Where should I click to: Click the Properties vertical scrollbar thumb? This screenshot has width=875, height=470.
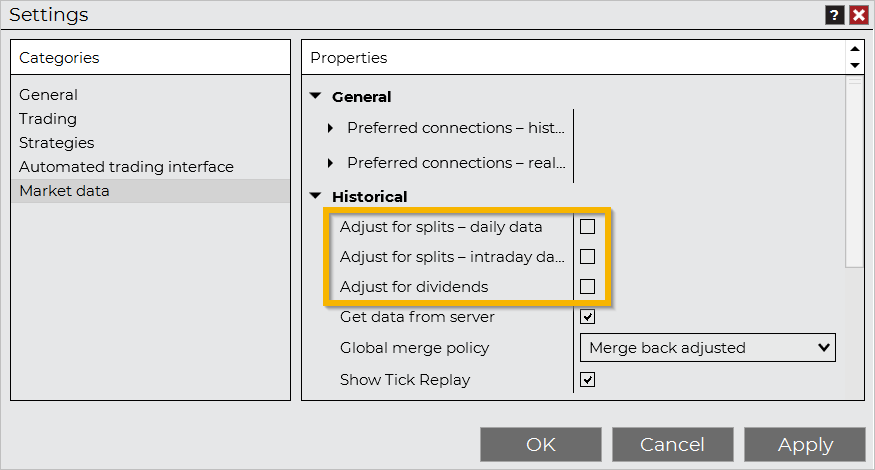(854, 171)
